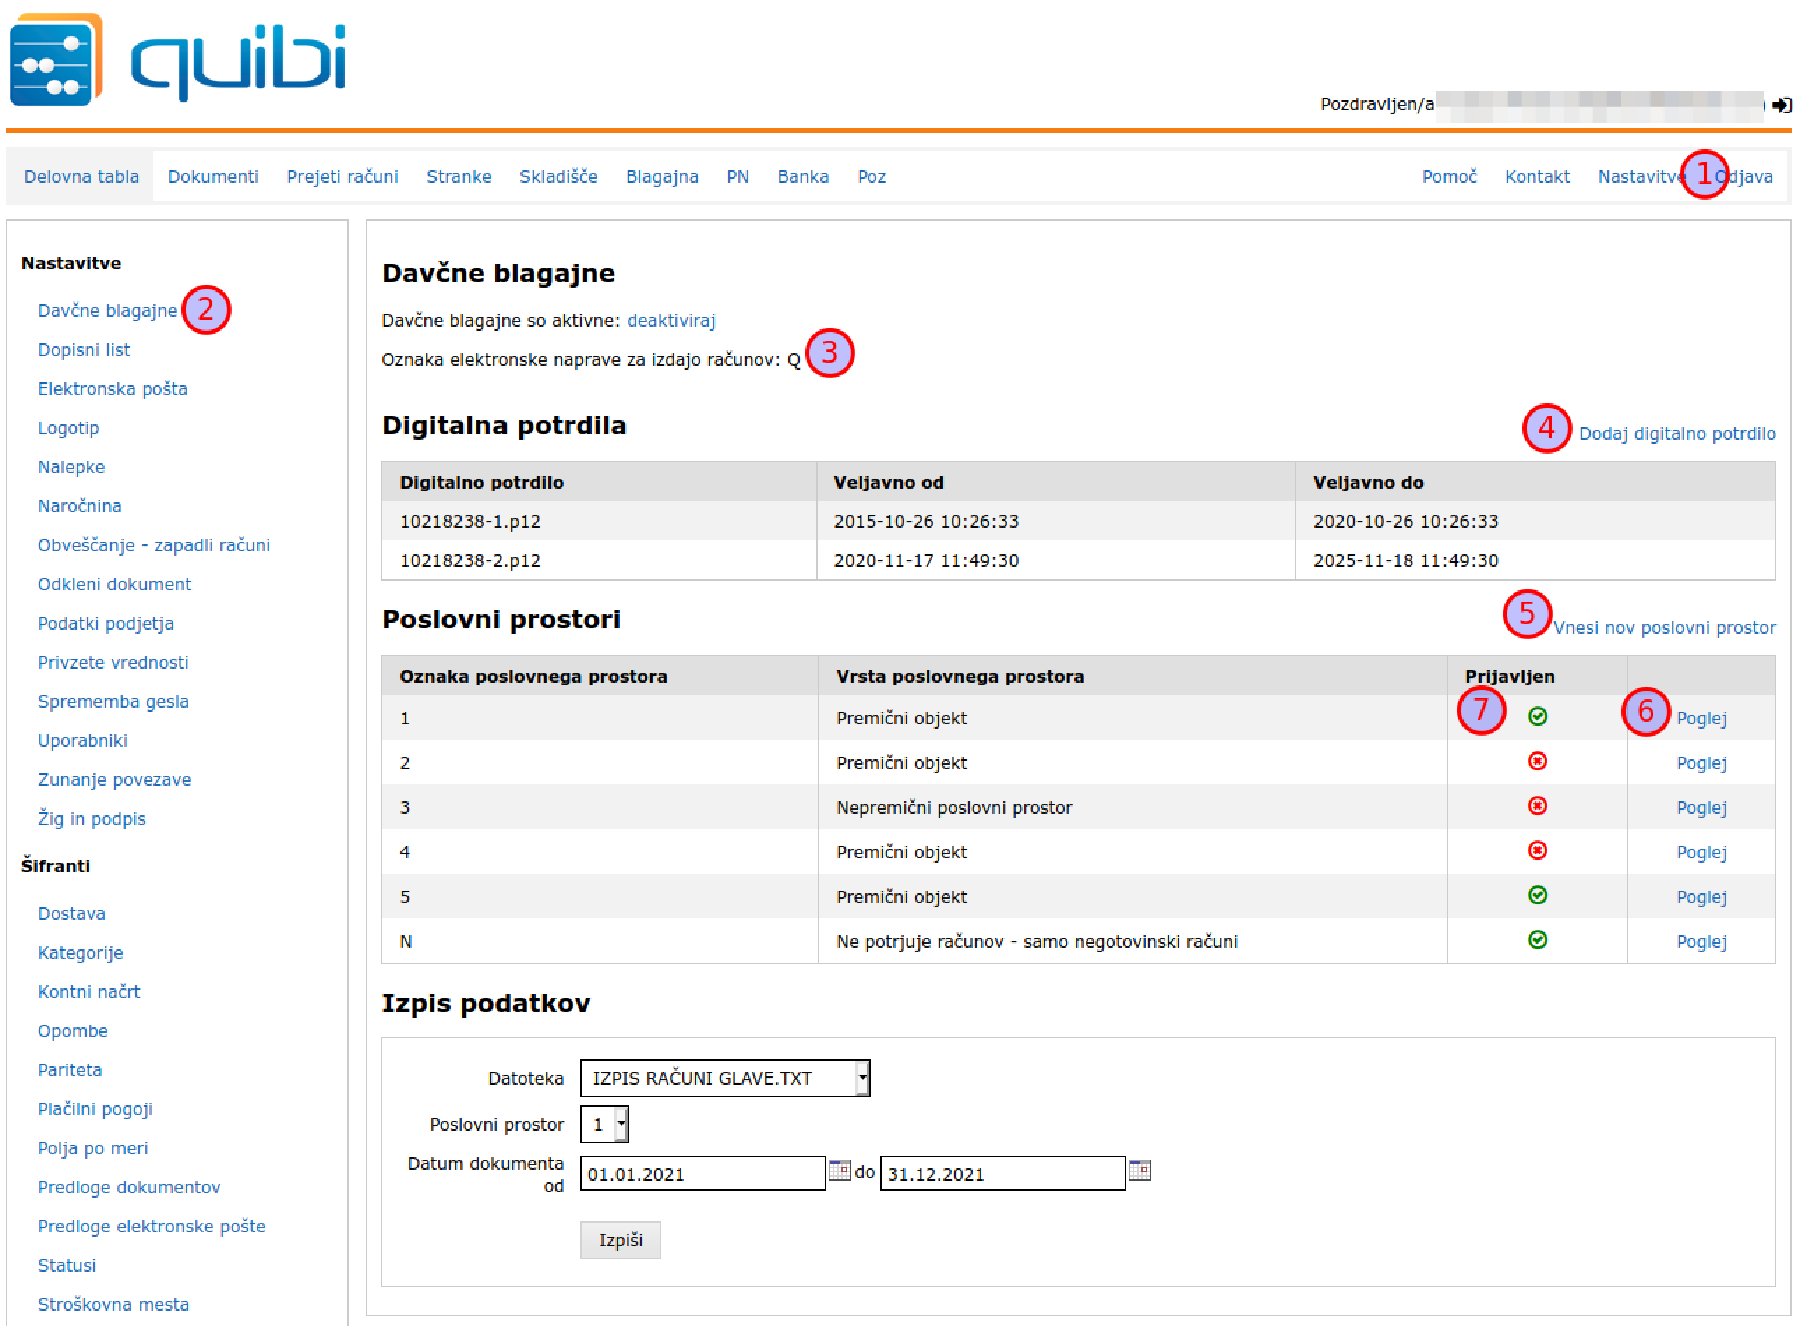Click red status icon for prostor 4
This screenshot has height=1326, width=1800.
tap(1537, 850)
